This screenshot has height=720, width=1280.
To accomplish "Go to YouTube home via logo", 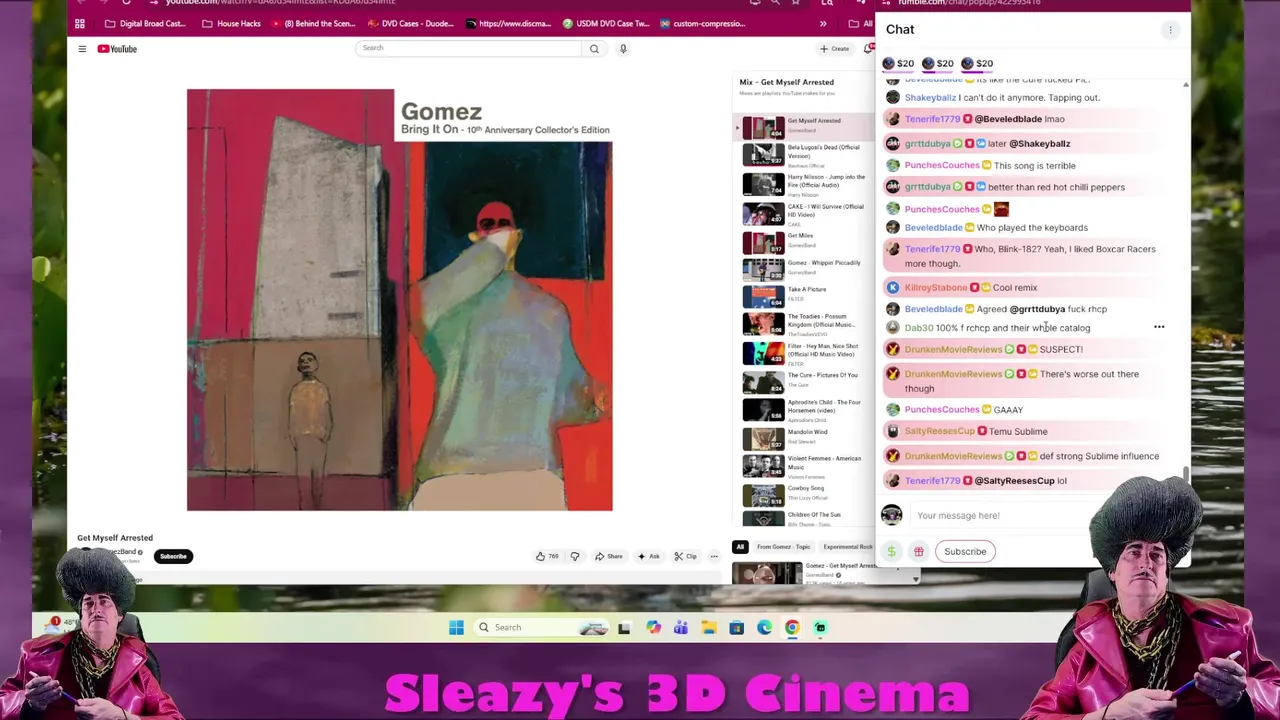I will (117, 48).
